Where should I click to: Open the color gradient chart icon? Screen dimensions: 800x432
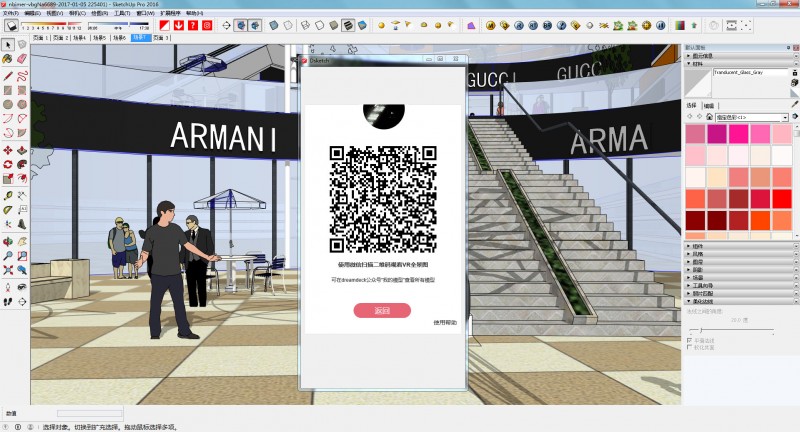(x=680, y=25)
